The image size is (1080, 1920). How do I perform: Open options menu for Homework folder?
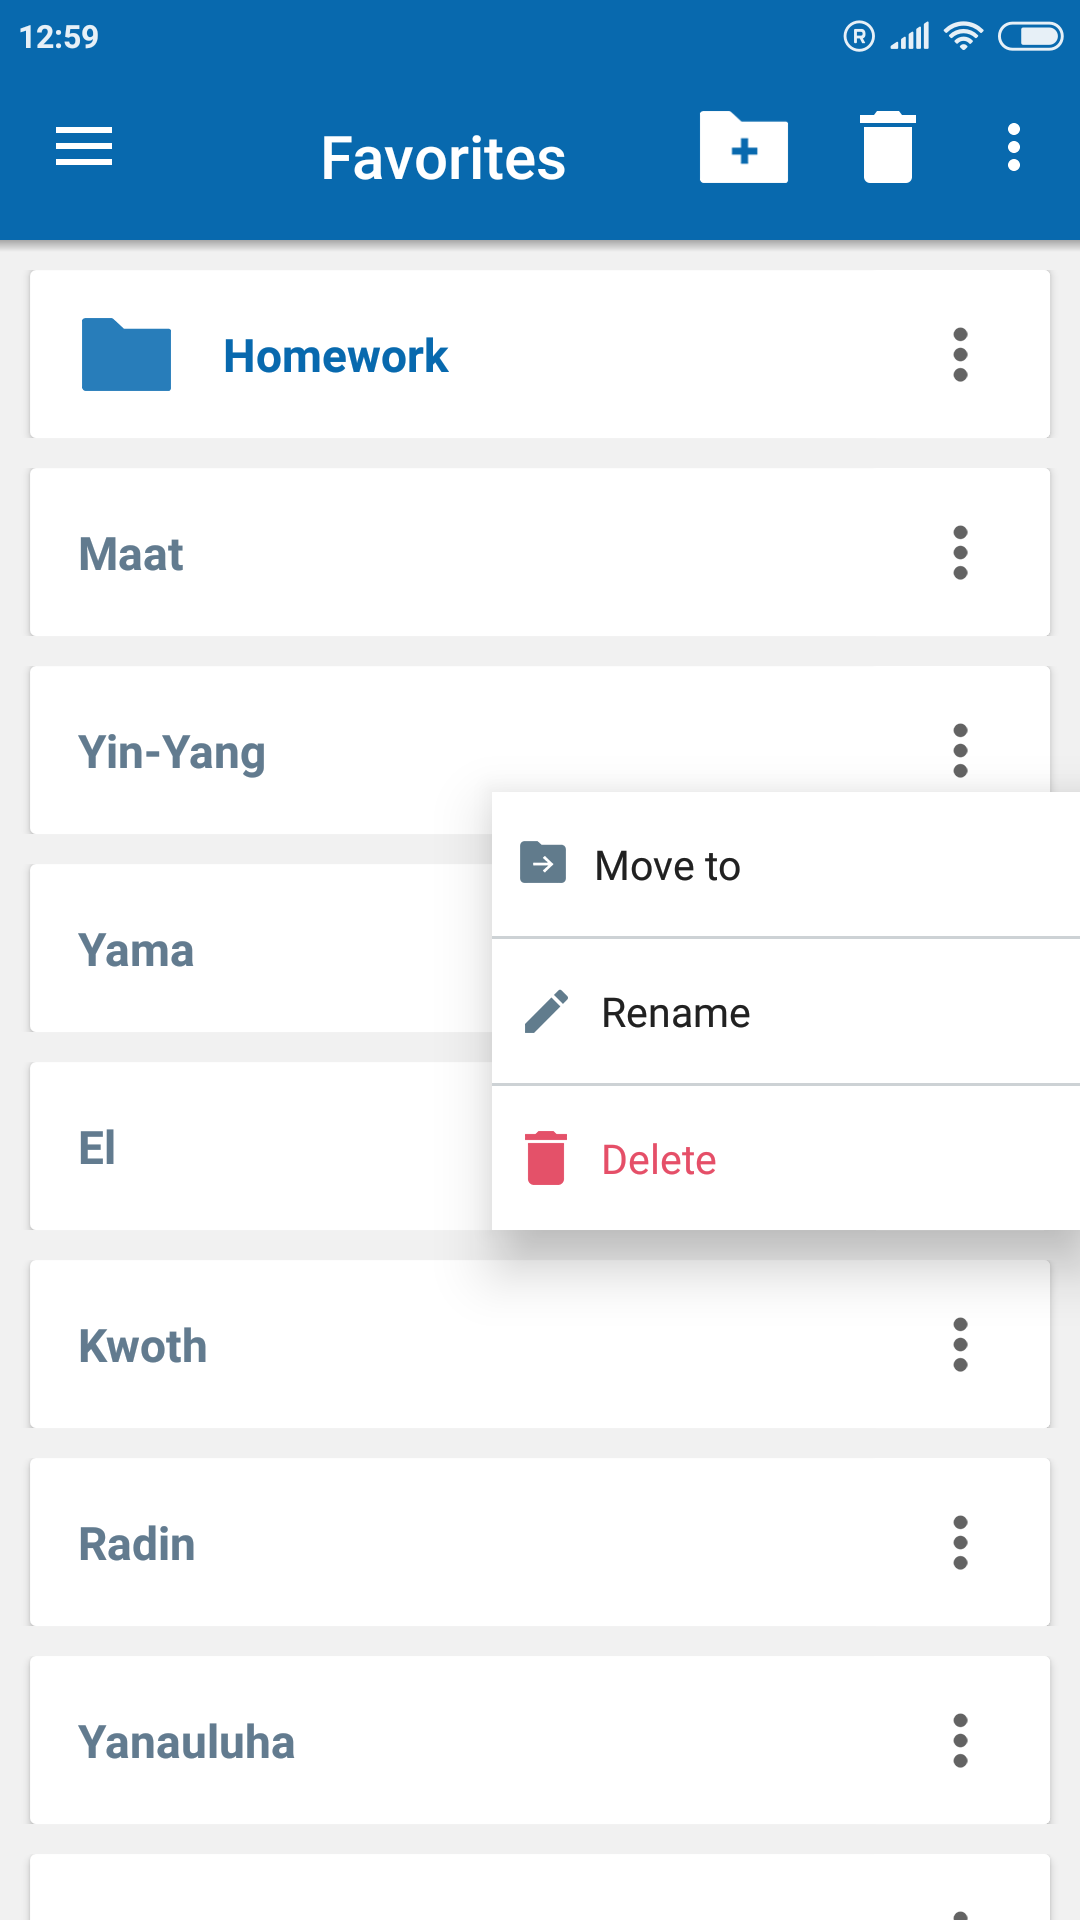960,354
